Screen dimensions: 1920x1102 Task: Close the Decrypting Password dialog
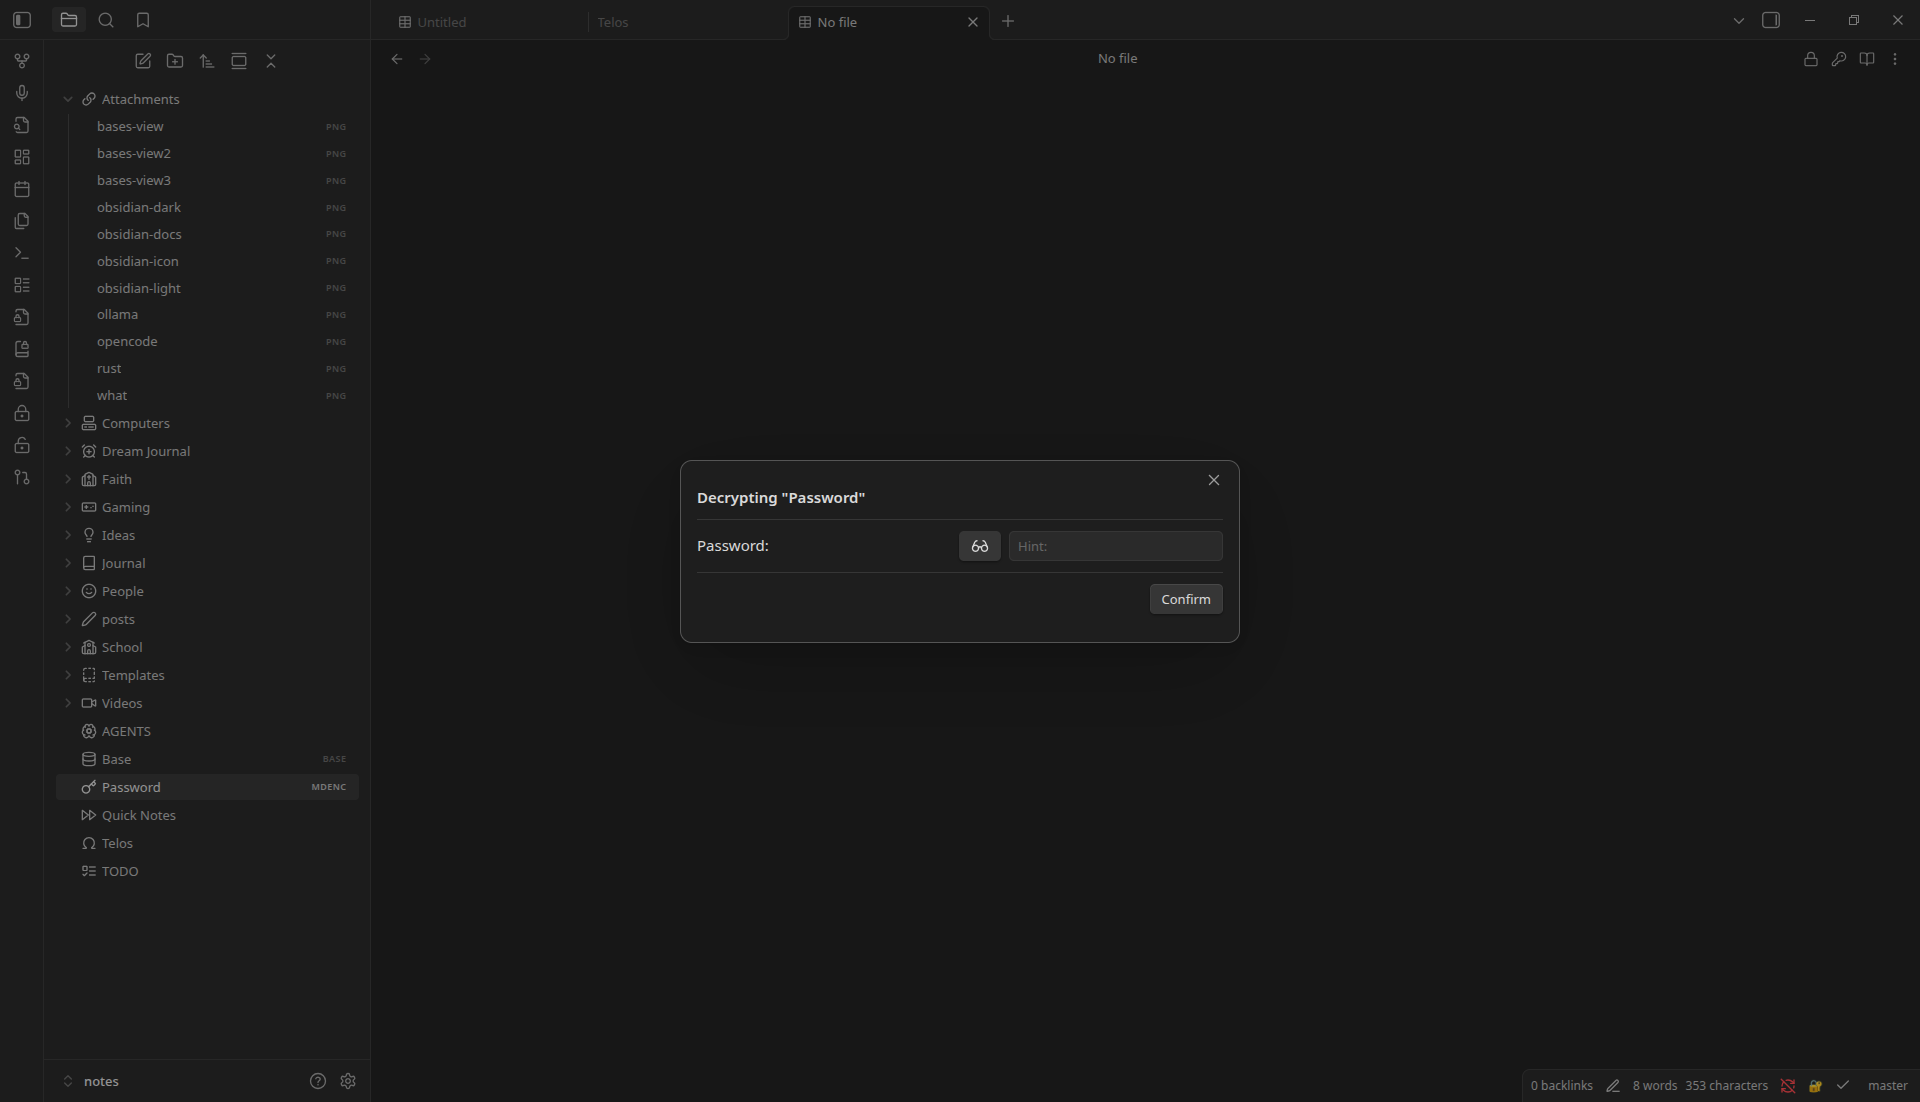[1213, 480]
